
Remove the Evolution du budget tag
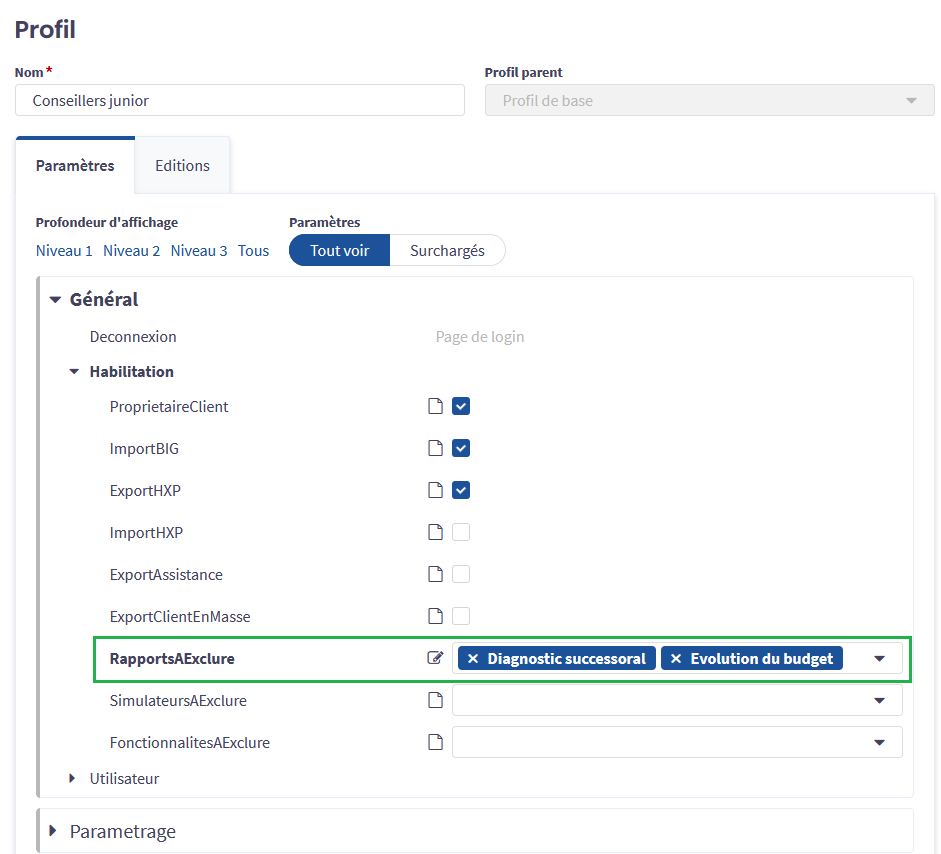(676, 658)
